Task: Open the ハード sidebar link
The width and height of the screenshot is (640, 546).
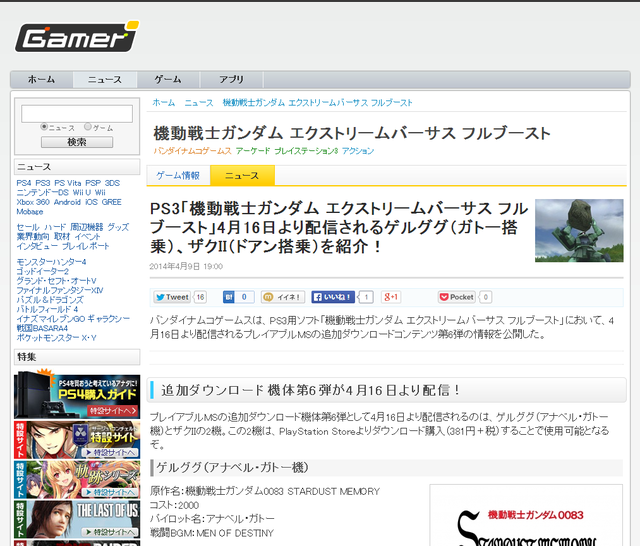Action: [55, 227]
